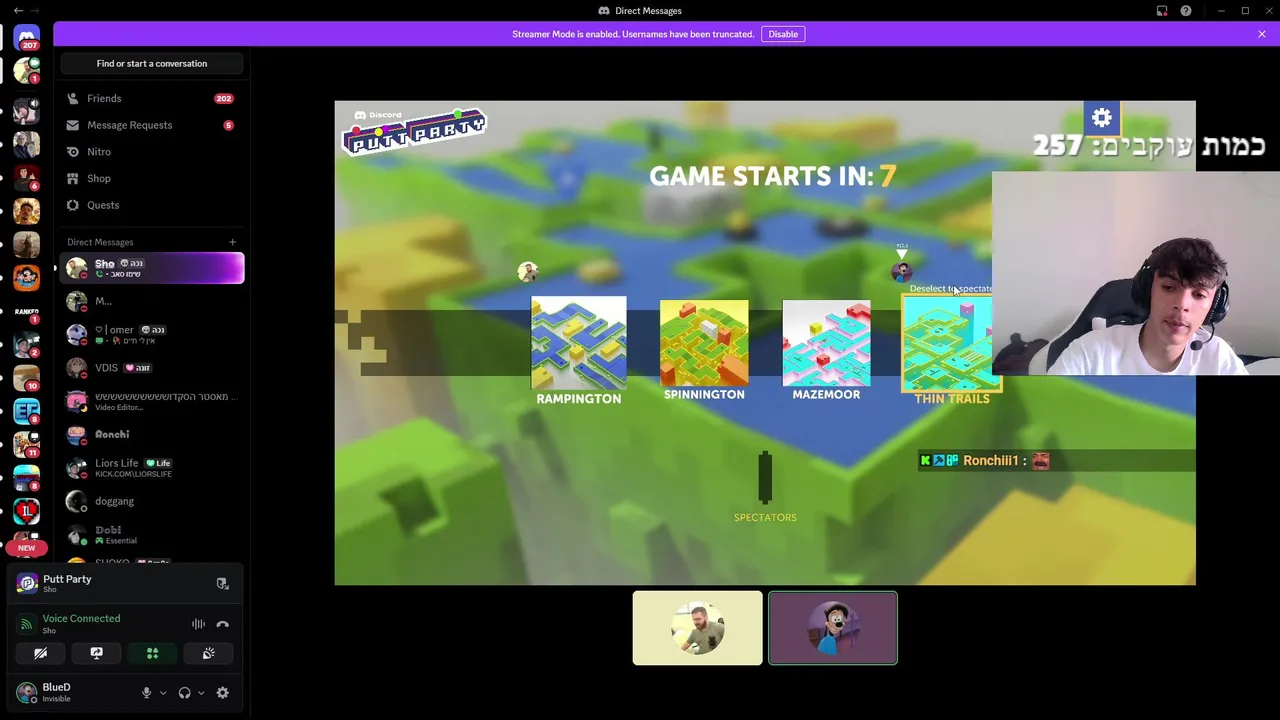
Task: Open the RANKED server icon
Action: click(27, 313)
